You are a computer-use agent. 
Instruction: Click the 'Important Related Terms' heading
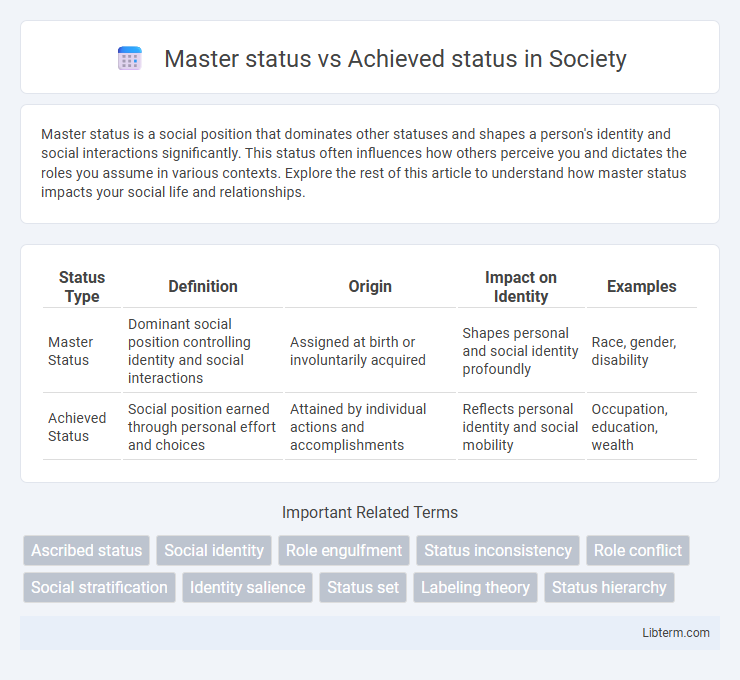370,512
